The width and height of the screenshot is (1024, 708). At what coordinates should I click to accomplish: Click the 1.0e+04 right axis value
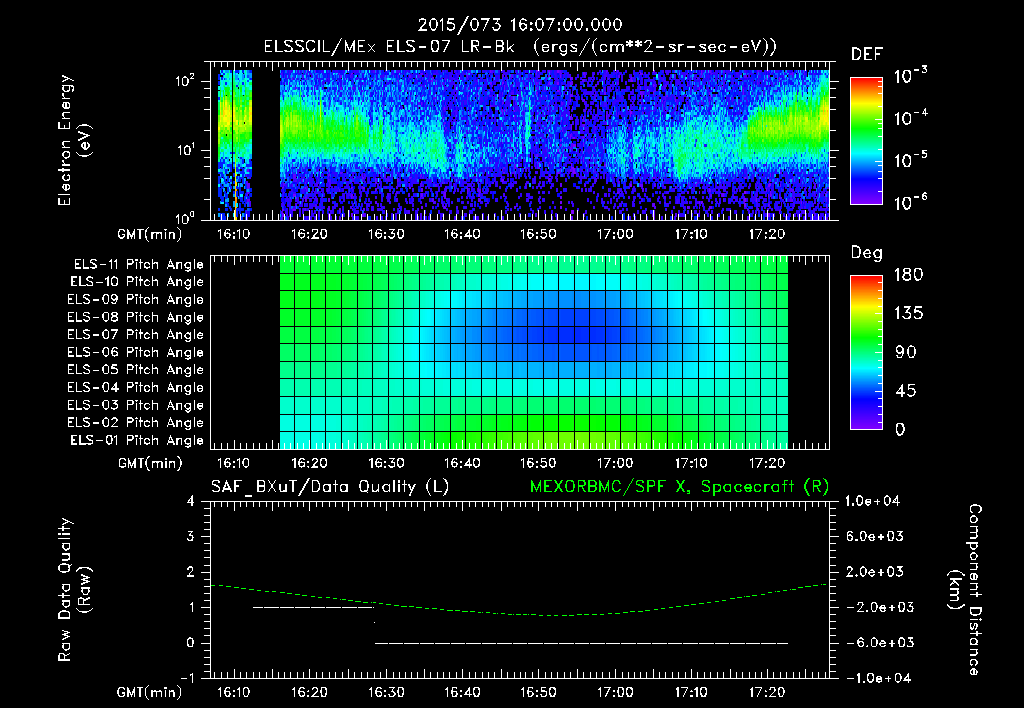[872, 502]
